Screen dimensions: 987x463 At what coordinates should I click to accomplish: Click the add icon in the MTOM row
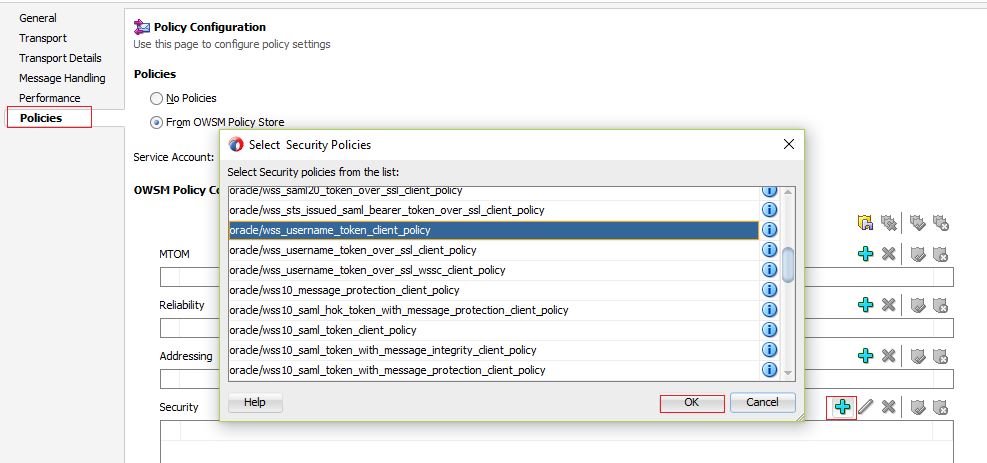coord(866,254)
